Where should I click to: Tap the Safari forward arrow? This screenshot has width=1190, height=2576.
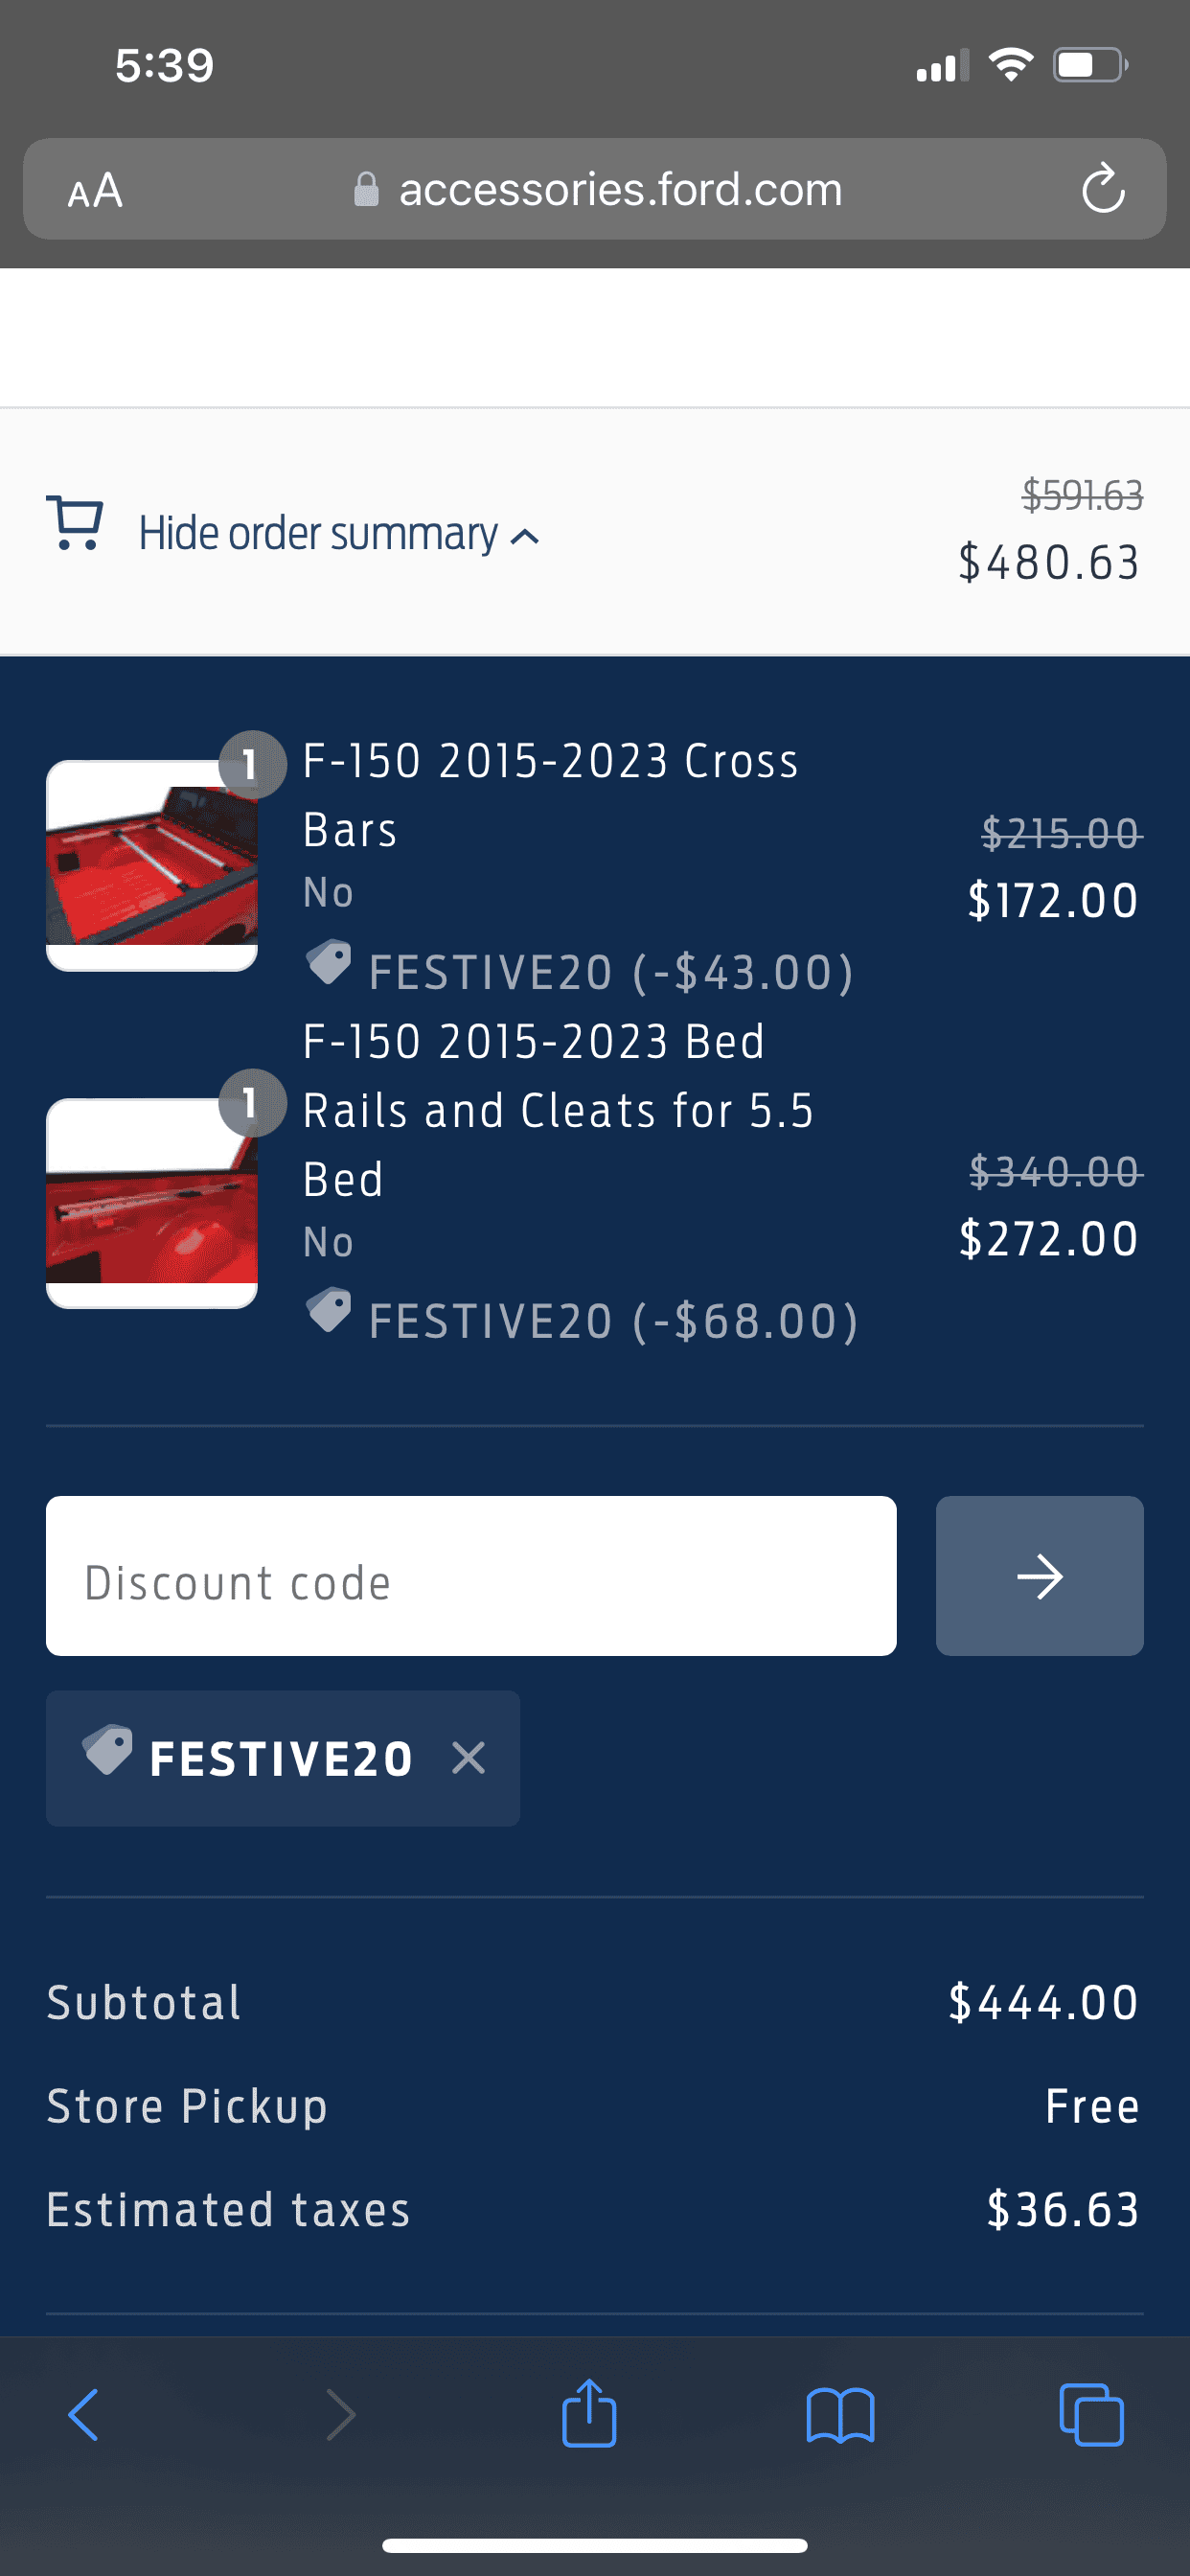(x=341, y=2415)
